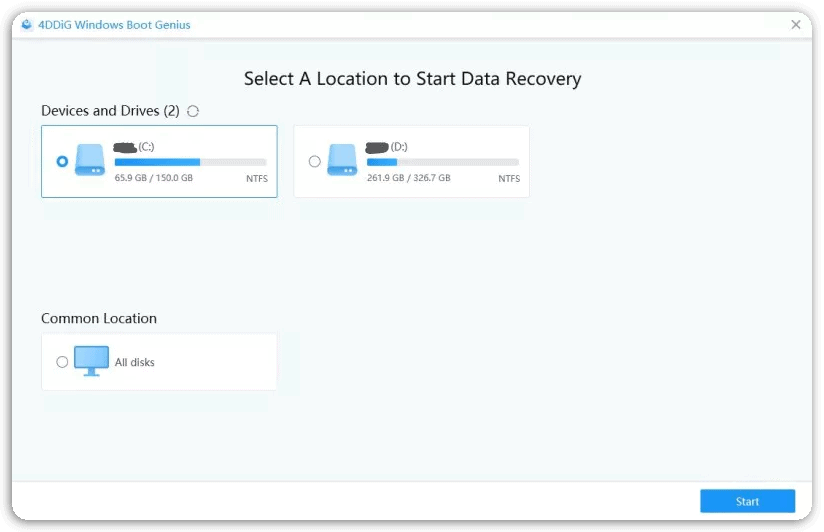
Task: Click the 65.9 GB / 150.0 GB label
Action: point(153,178)
